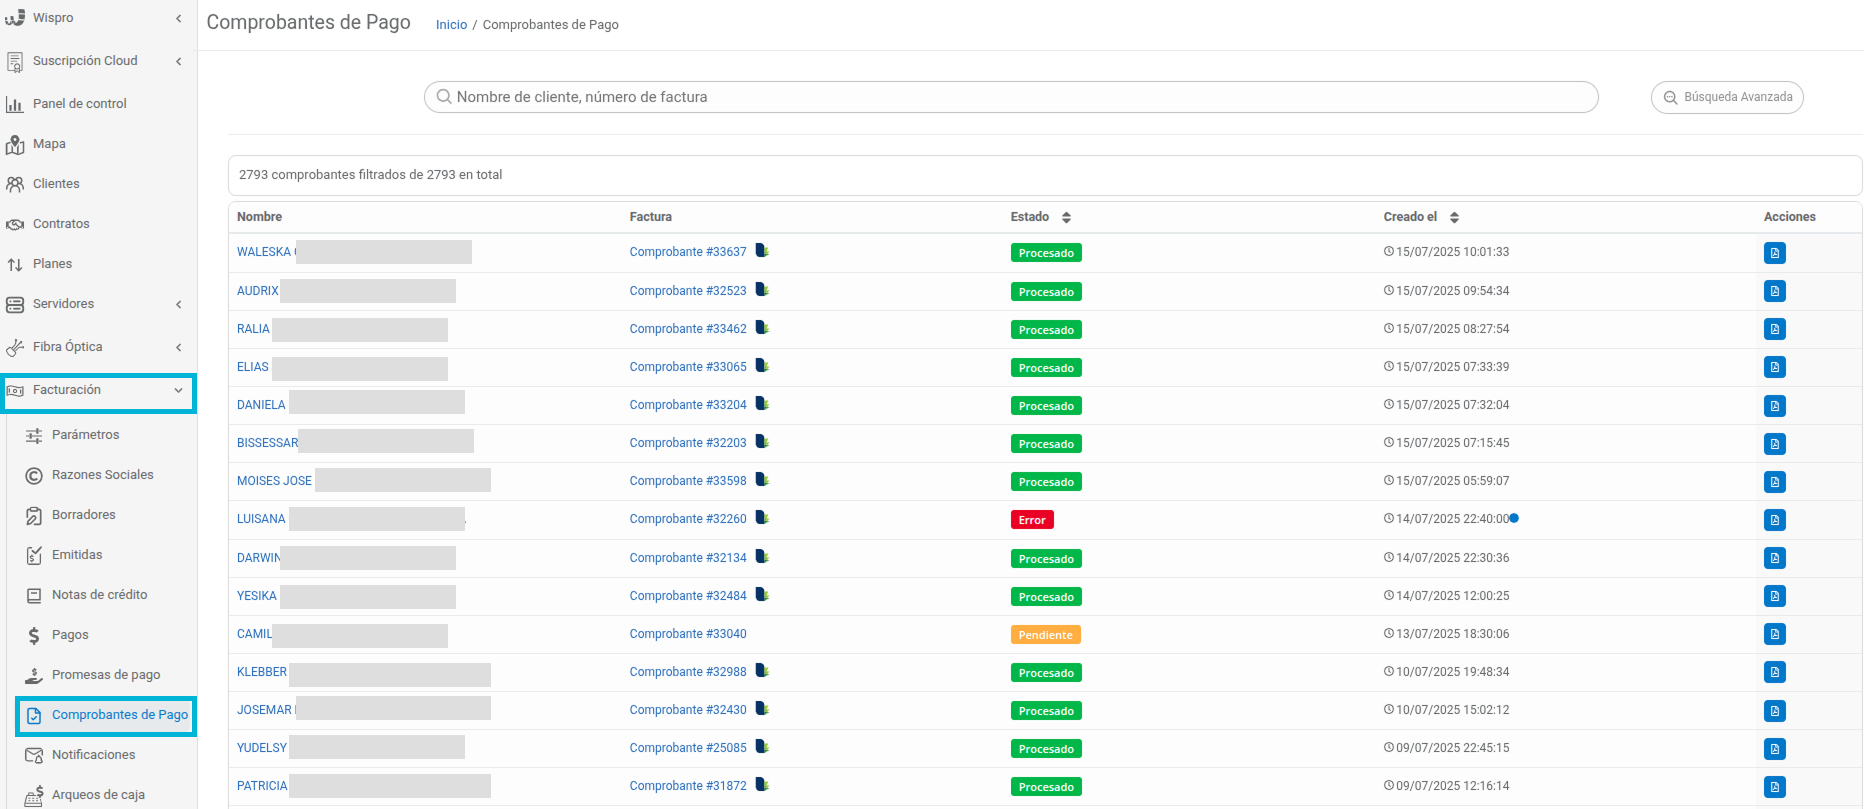This screenshot has height=809, width=1864.
Task: Click the Parámetros sliders icon
Action: (x=34, y=435)
